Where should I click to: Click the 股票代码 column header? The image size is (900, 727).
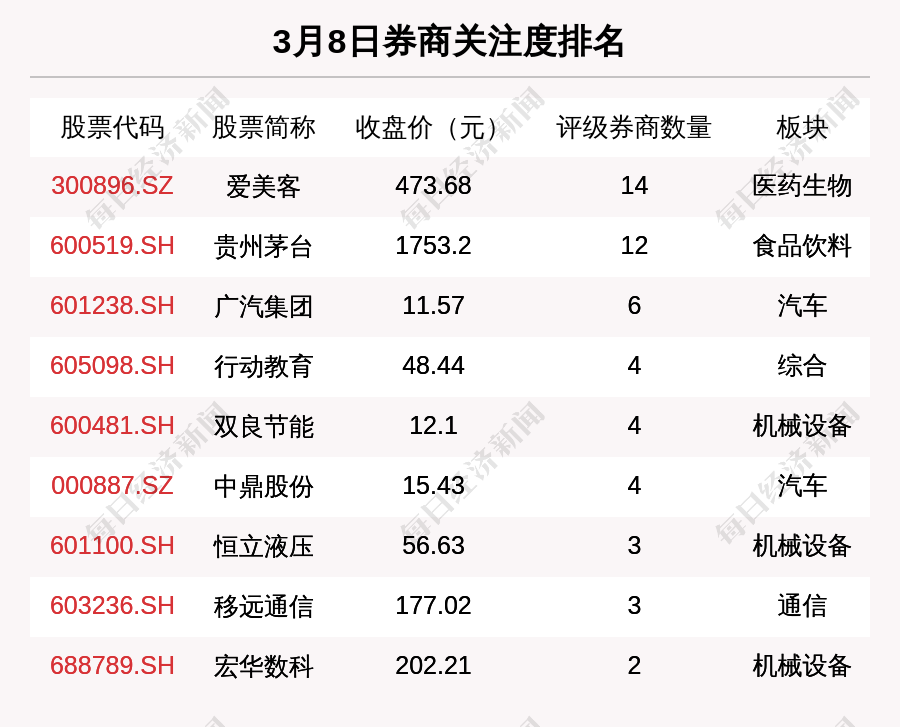click(x=112, y=127)
